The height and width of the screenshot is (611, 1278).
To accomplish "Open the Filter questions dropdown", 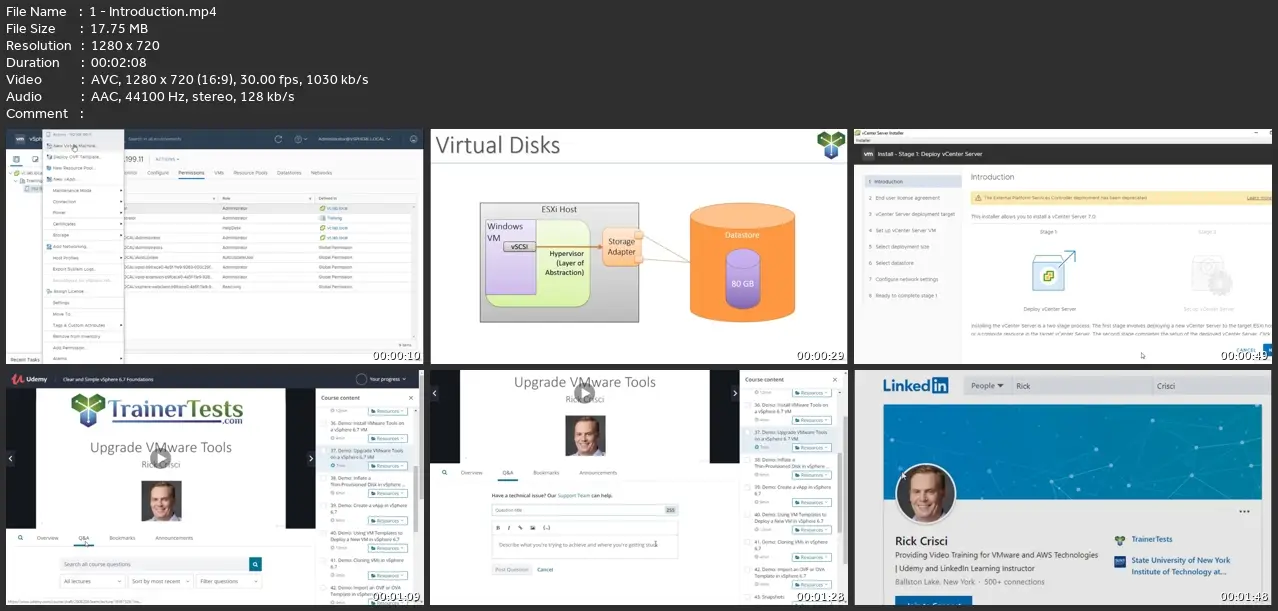I will click(x=227, y=581).
